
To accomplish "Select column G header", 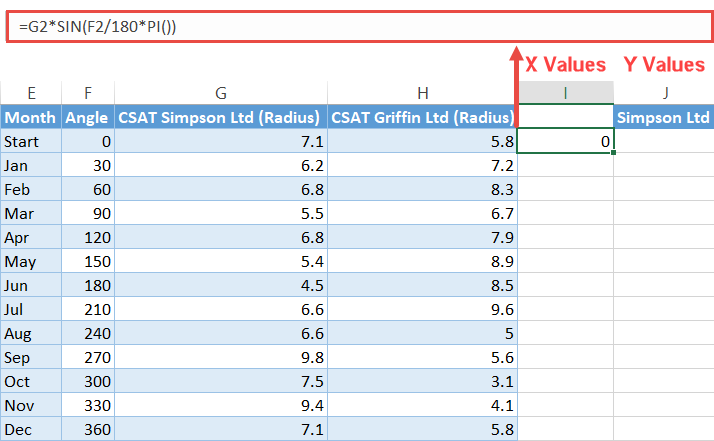I will click(221, 93).
